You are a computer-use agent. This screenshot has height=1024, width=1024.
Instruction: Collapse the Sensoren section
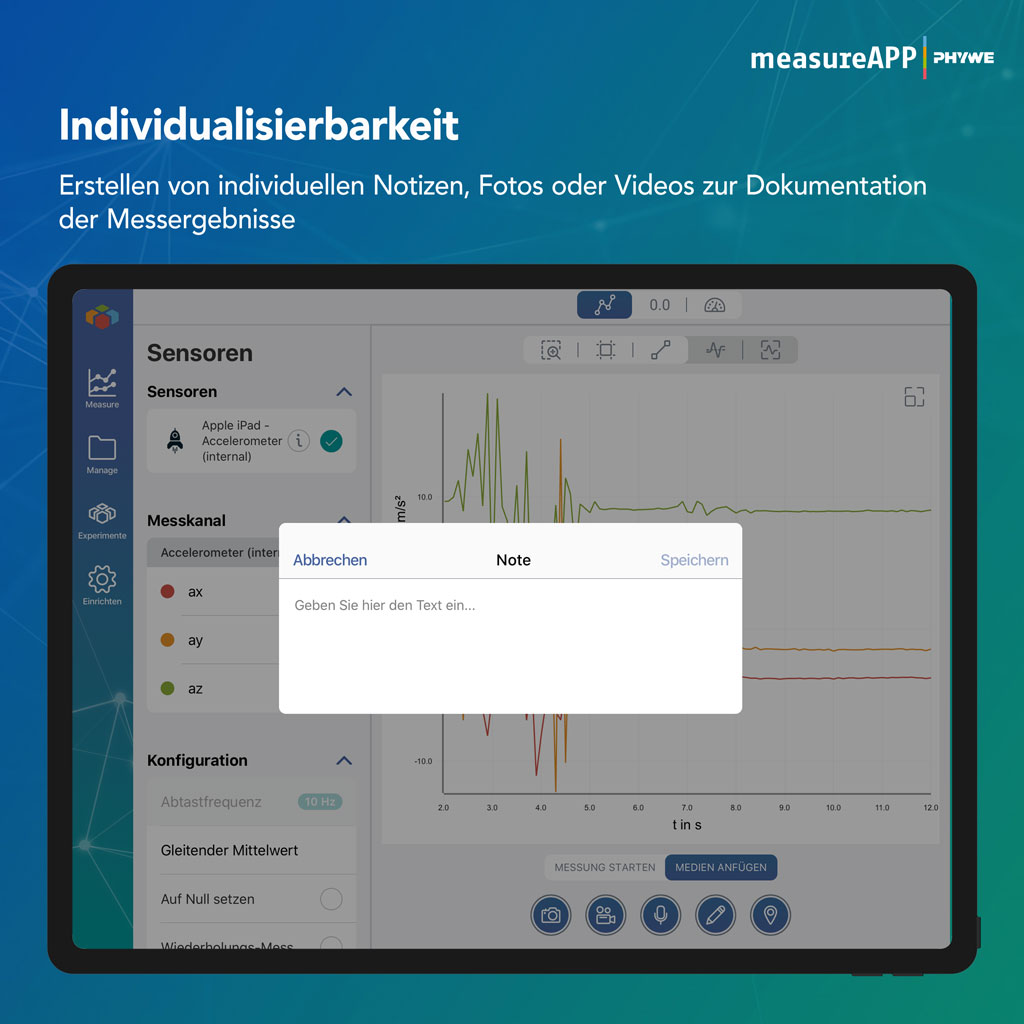[344, 392]
